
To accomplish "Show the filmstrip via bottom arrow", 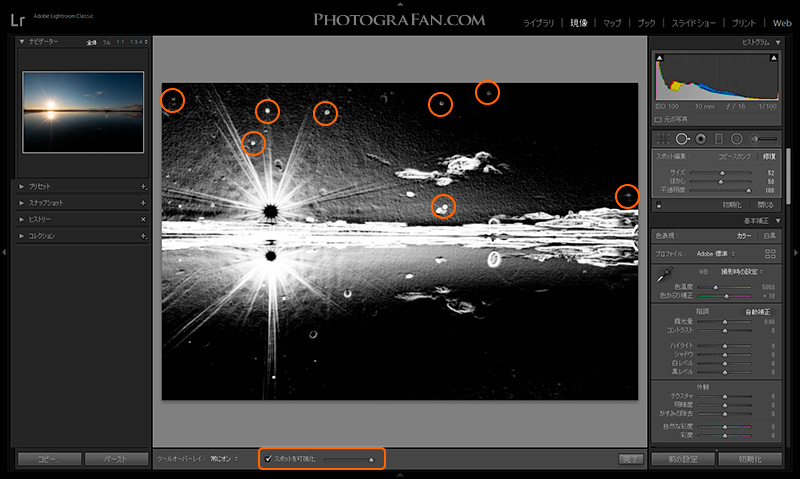I will click(x=400, y=475).
